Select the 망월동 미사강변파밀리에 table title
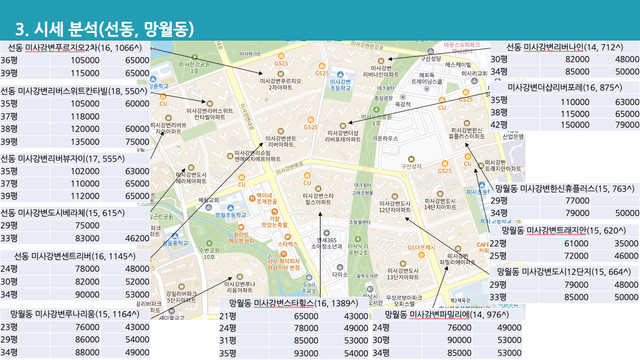Image resolution: width=640 pixels, height=360 pixels. 447,315
